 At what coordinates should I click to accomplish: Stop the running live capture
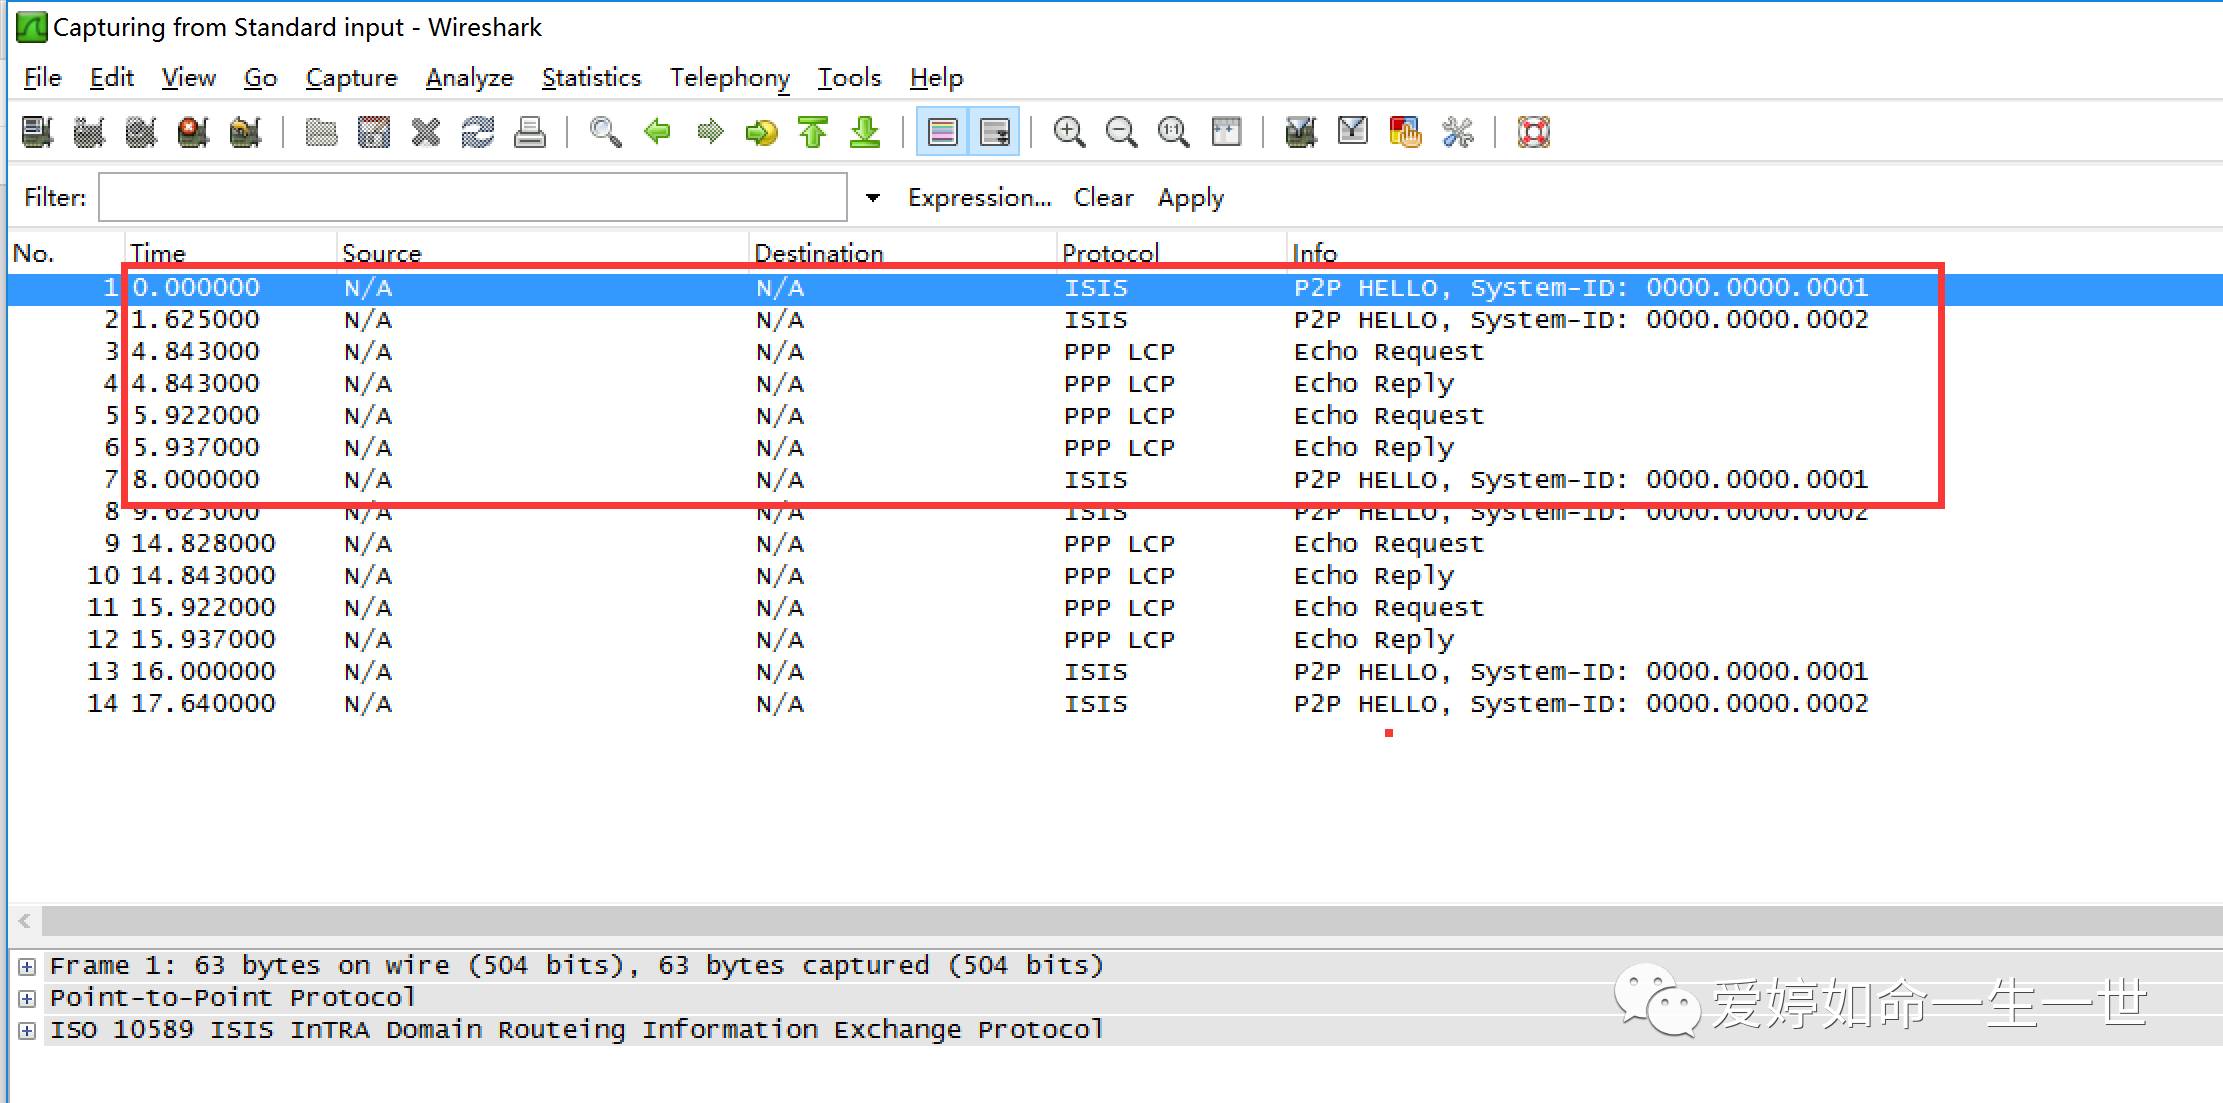coord(193,132)
